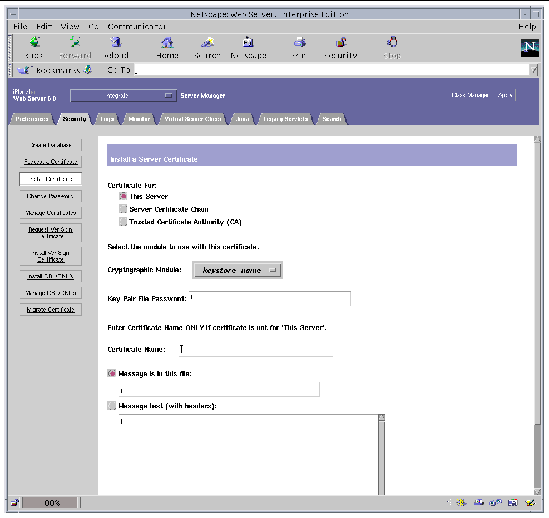Select the This Server radio button

[123, 196]
